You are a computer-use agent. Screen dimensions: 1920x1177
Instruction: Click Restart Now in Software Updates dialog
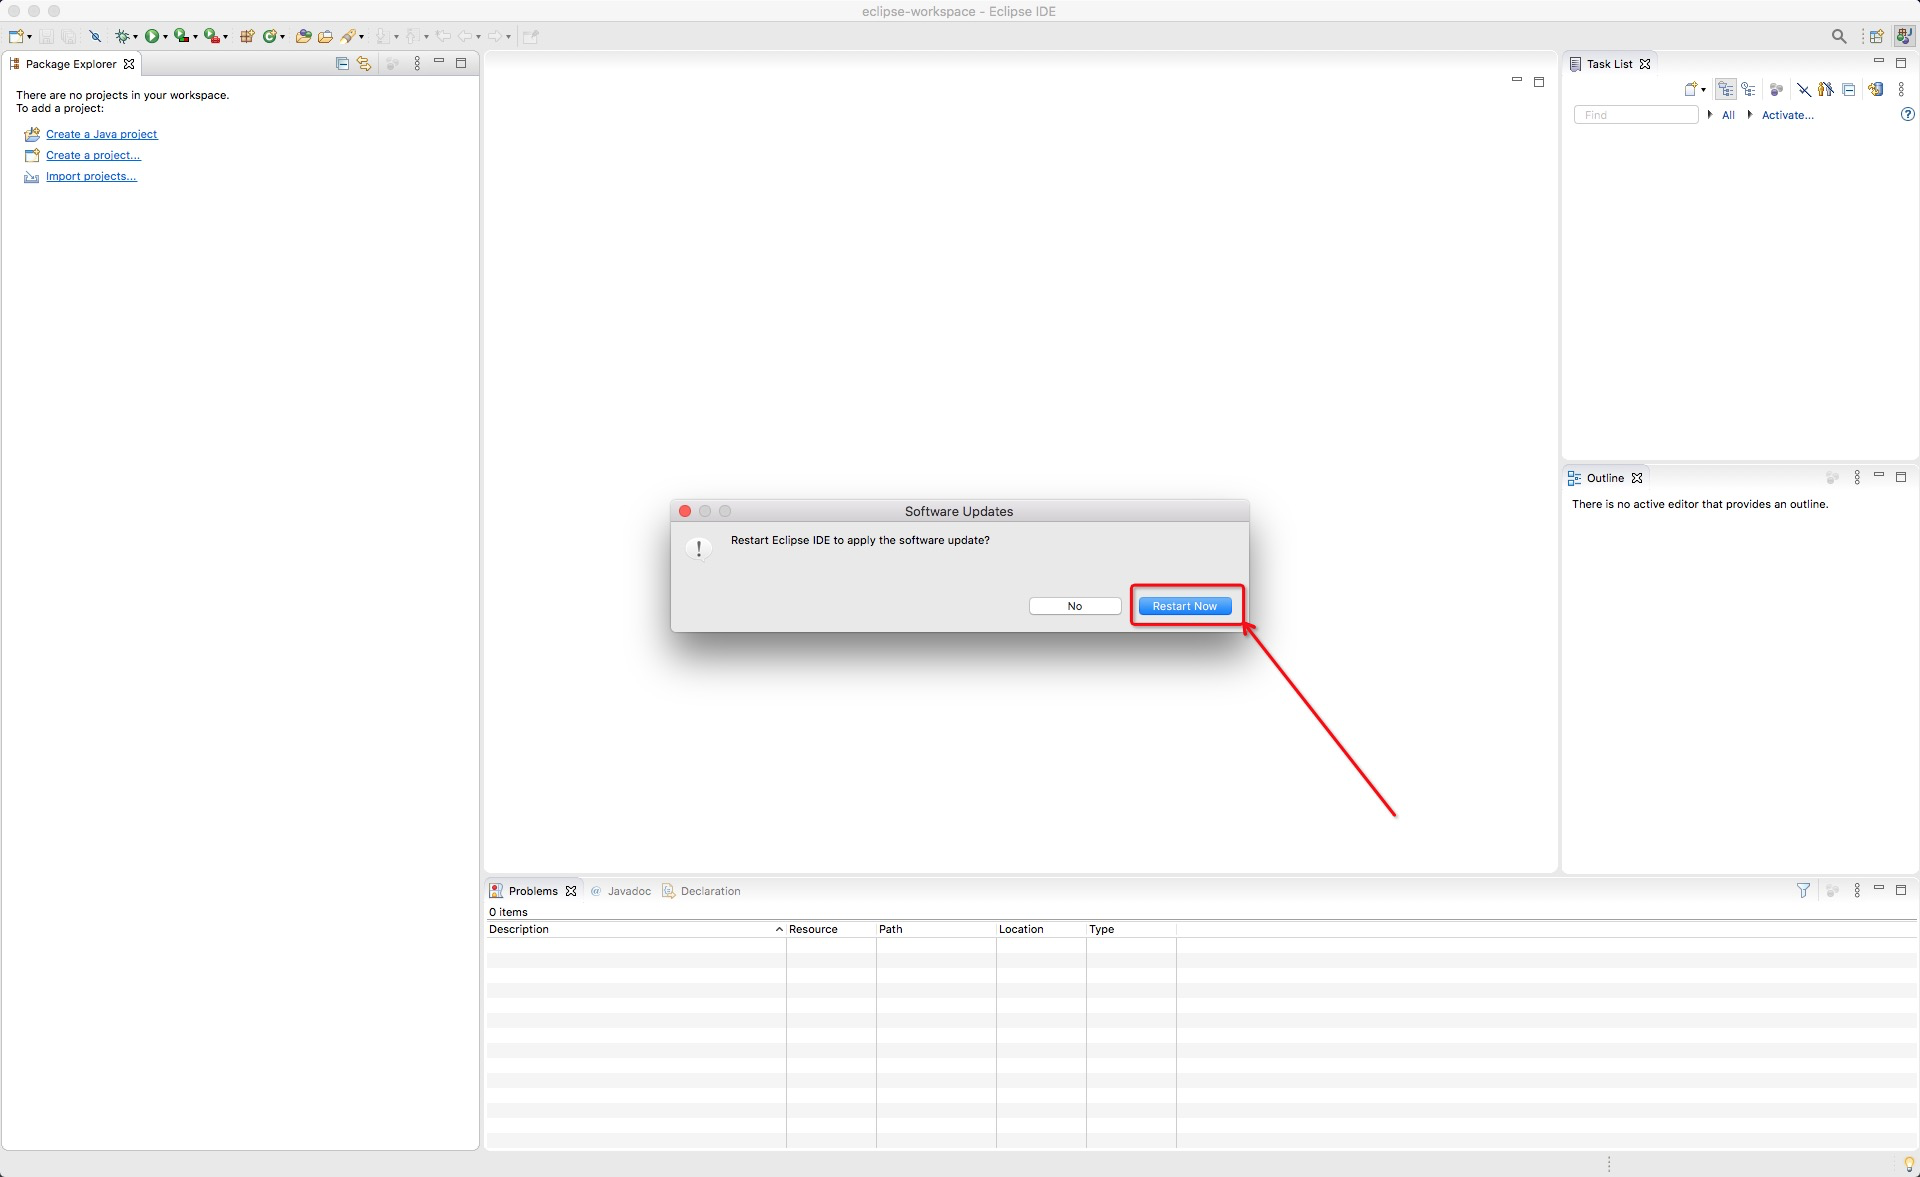(x=1185, y=606)
